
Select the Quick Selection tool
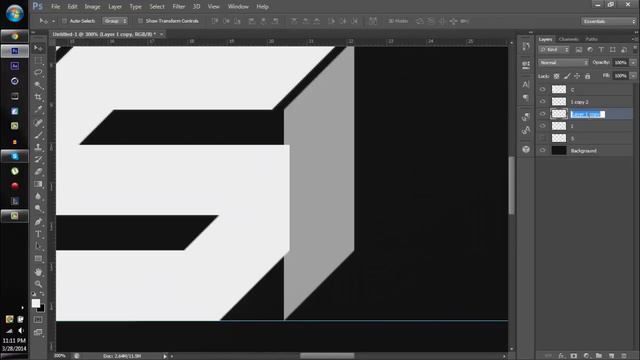coord(38,85)
